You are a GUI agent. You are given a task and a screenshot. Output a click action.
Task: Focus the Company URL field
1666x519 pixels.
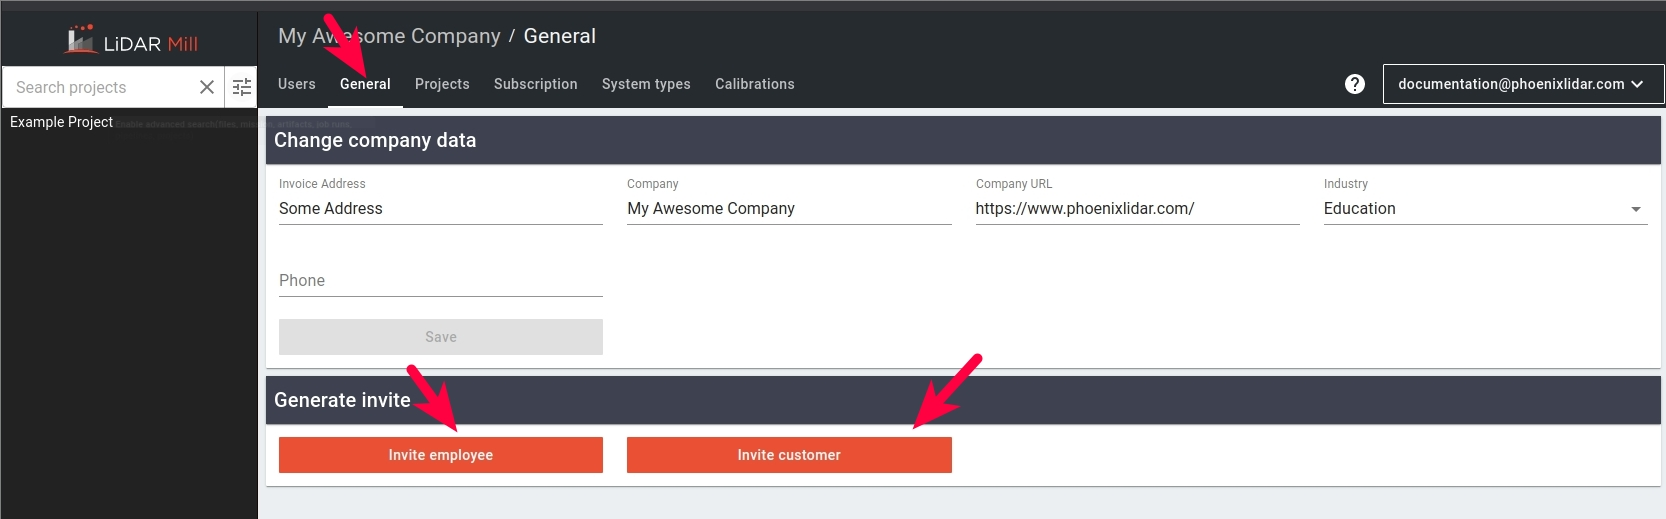click(1136, 208)
